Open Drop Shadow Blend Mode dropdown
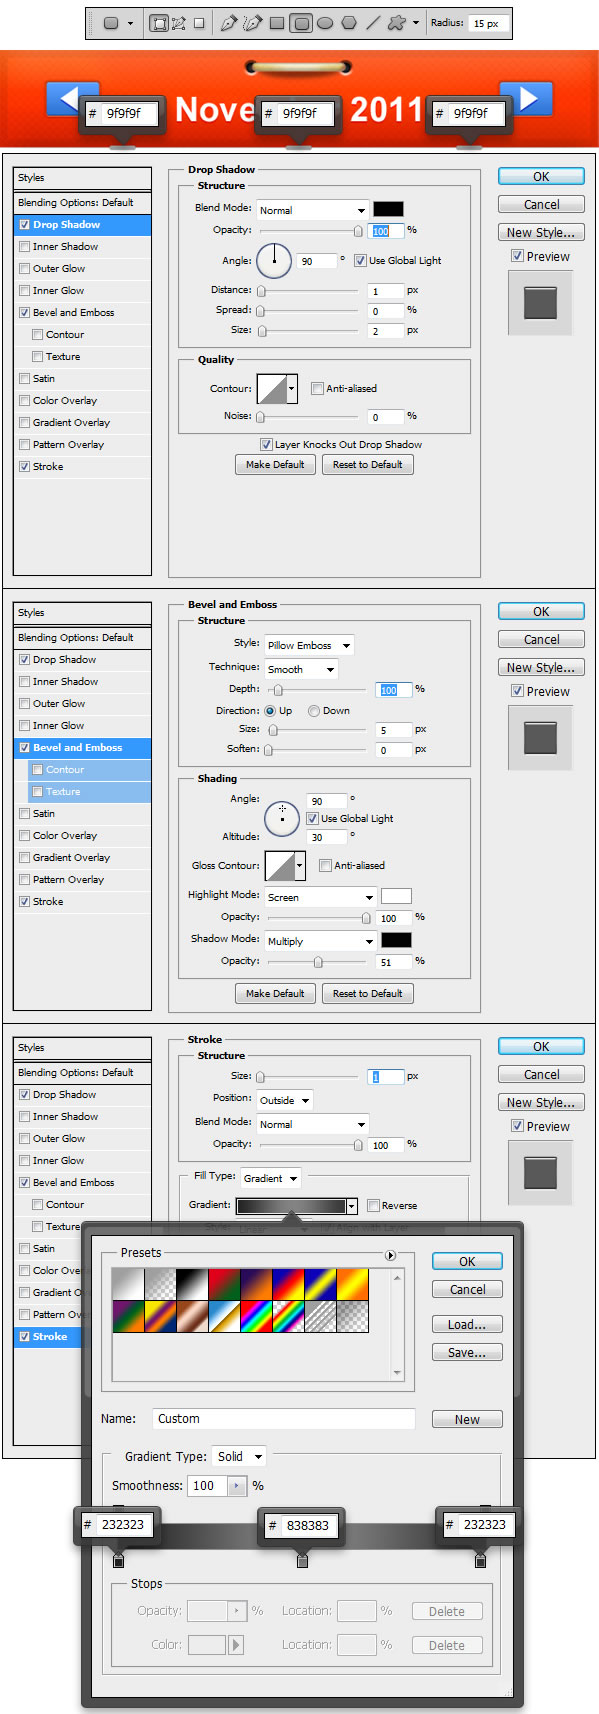 313,210
